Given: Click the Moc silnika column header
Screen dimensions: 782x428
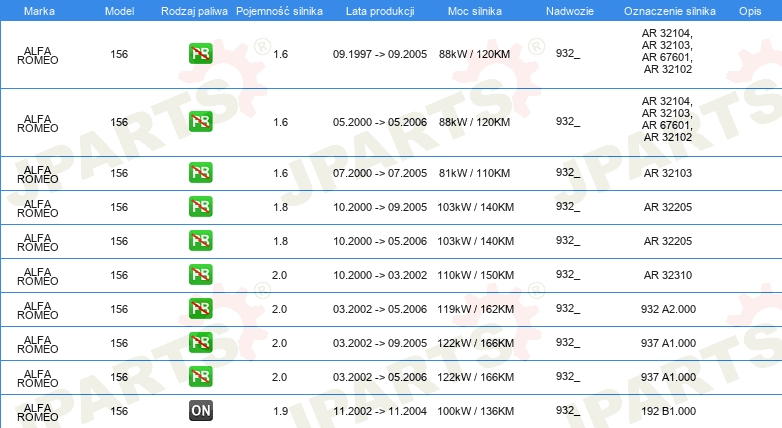Looking at the screenshot, I should click(475, 11).
